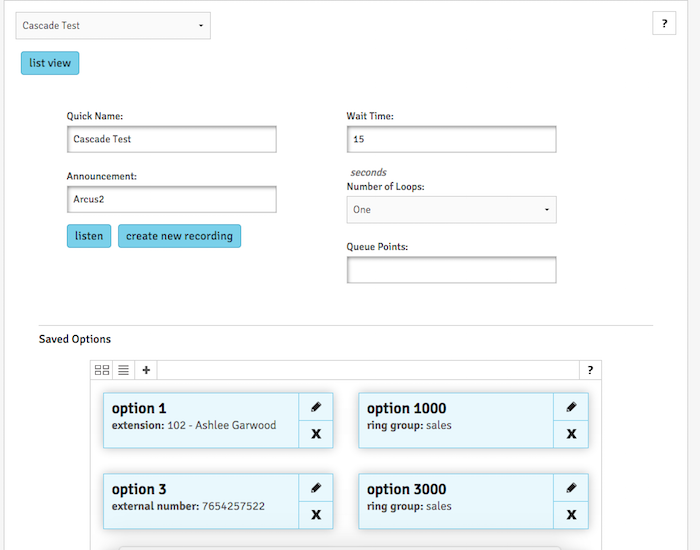This screenshot has height=550, width=700.
Task: Open page help question mark at top right
Action: point(664,24)
